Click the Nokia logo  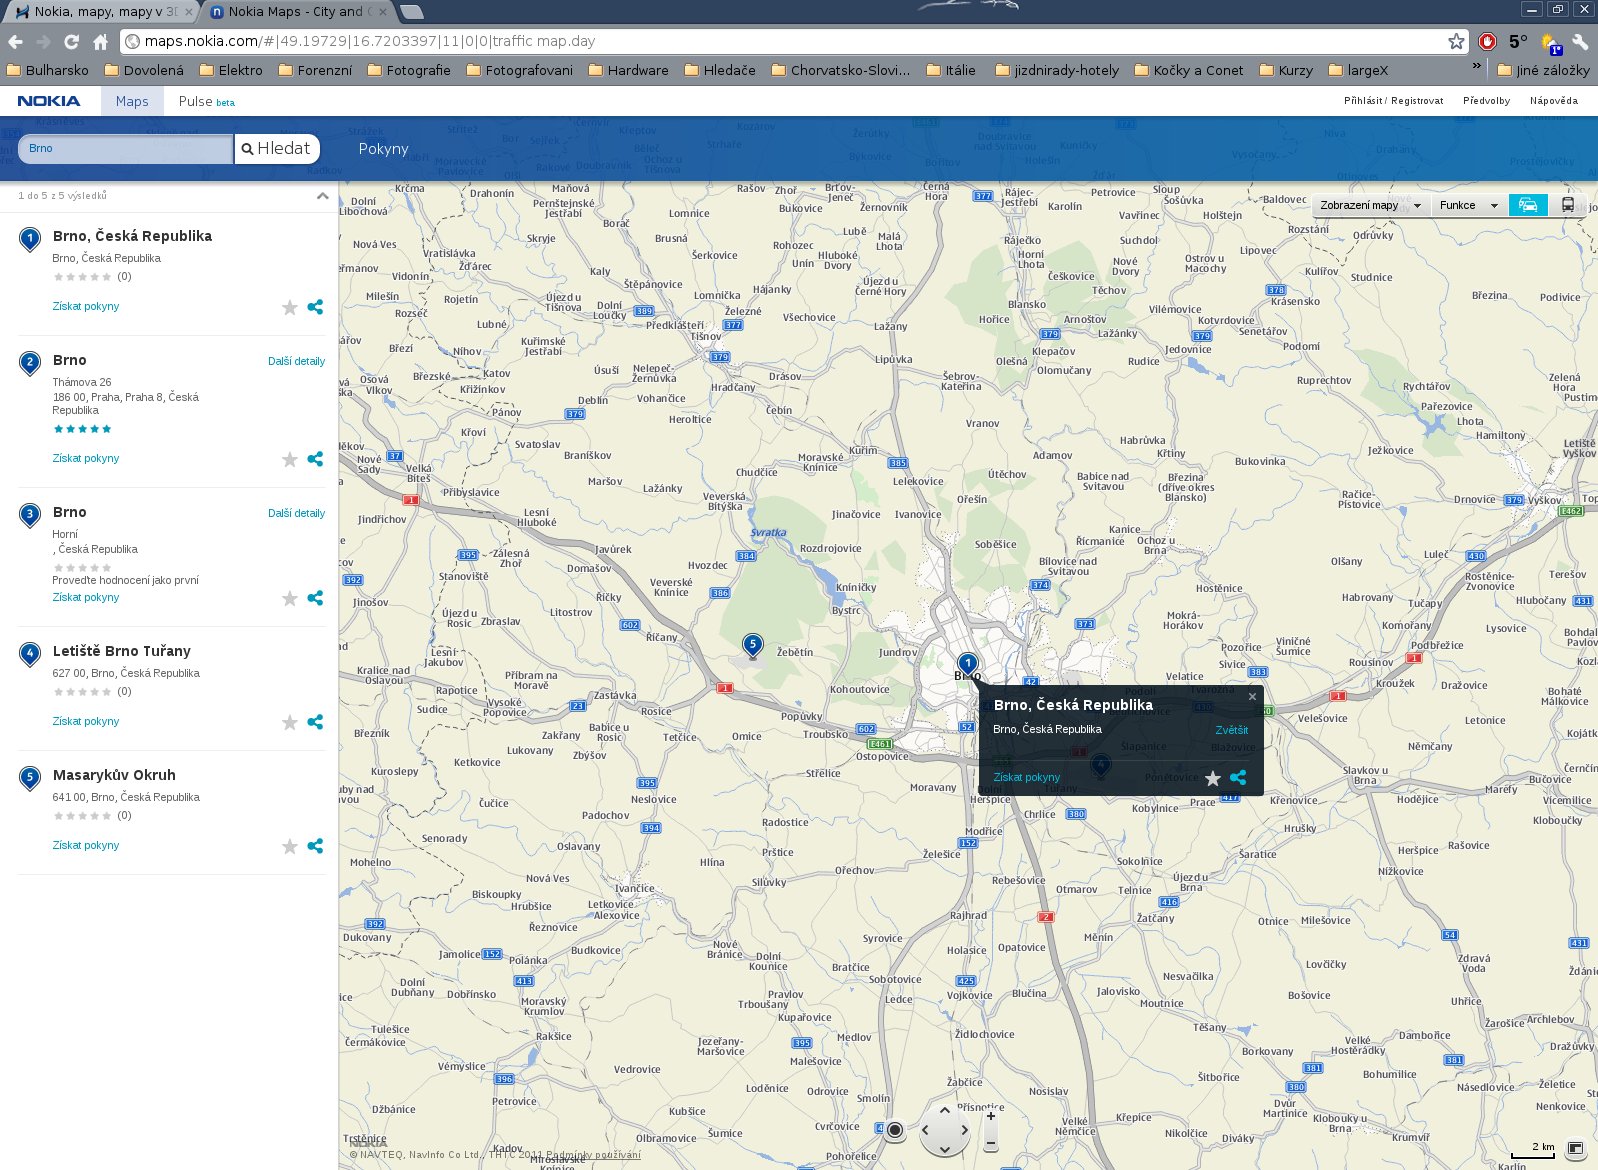coord(49,101)
